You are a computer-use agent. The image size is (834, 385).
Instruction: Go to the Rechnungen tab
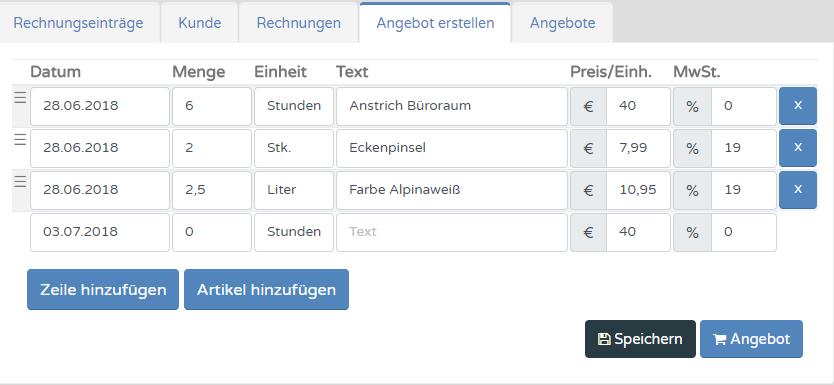pos(298,23)
